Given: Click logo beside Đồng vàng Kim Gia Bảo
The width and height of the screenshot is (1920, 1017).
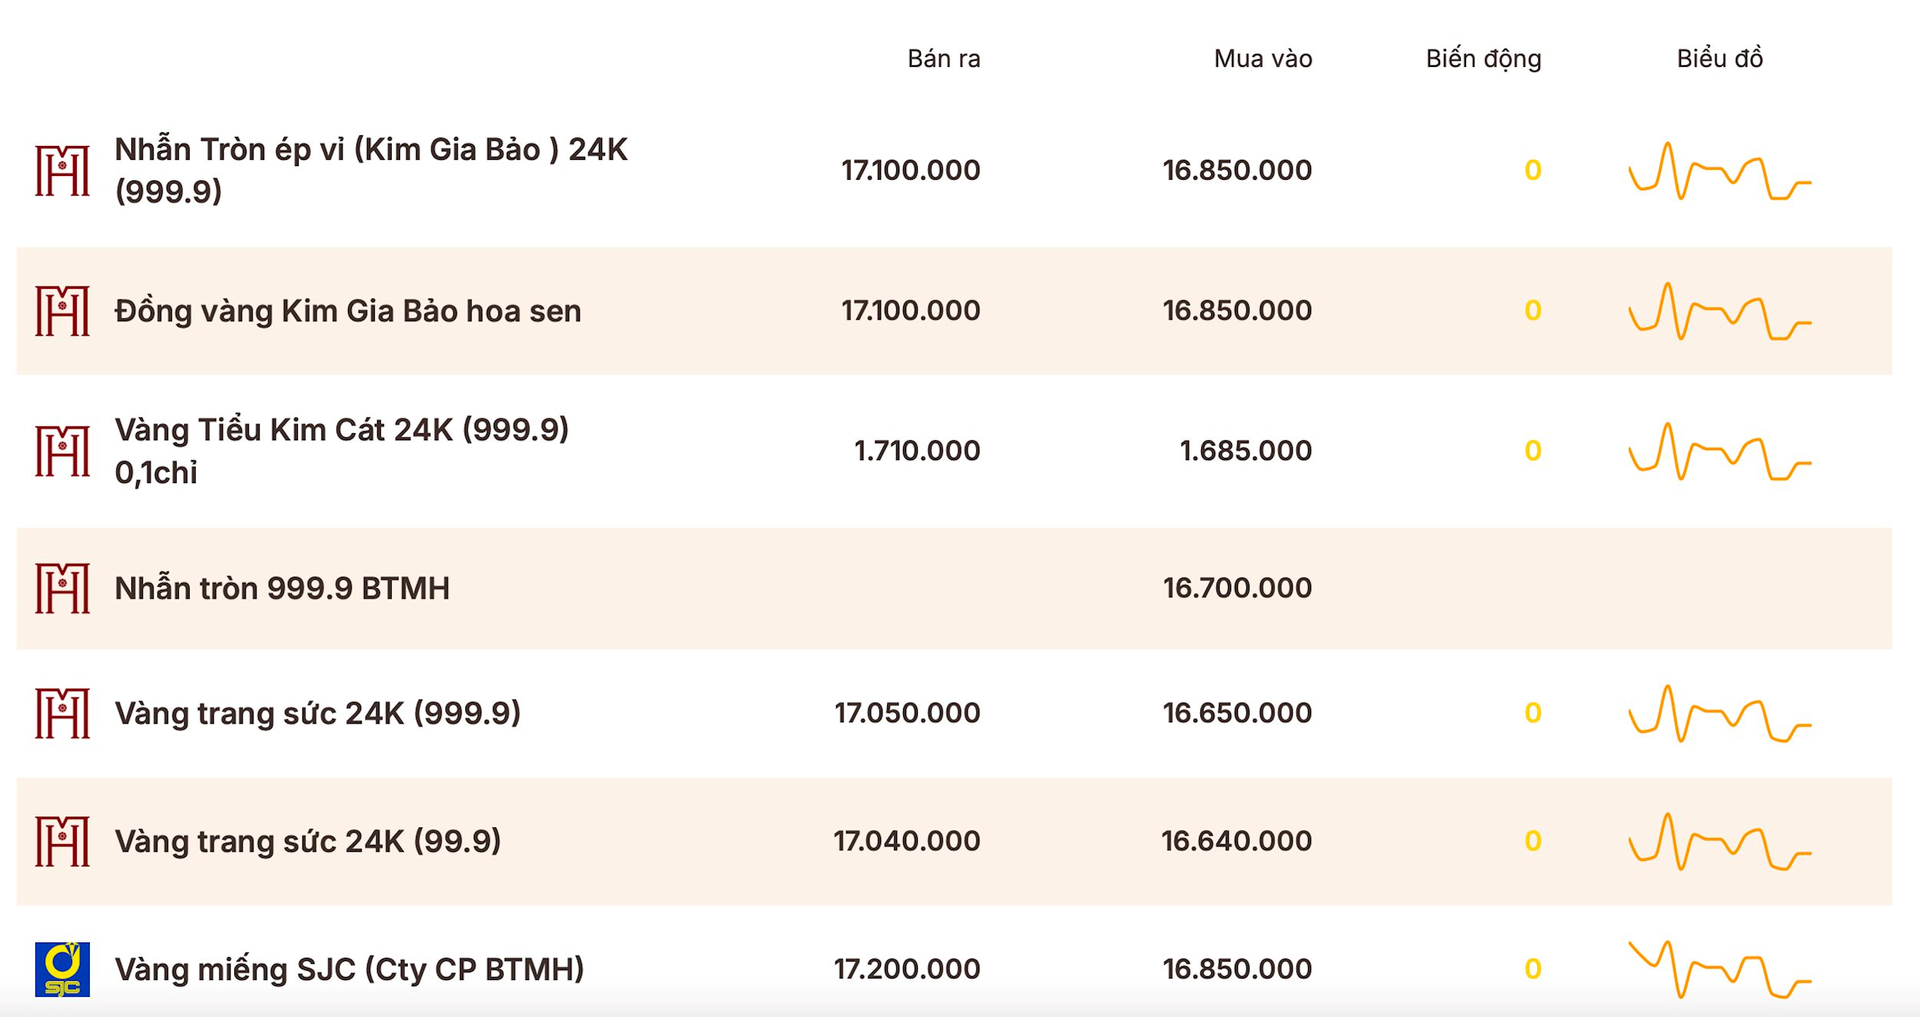Looking at the screenshot, I should [62, 311].
